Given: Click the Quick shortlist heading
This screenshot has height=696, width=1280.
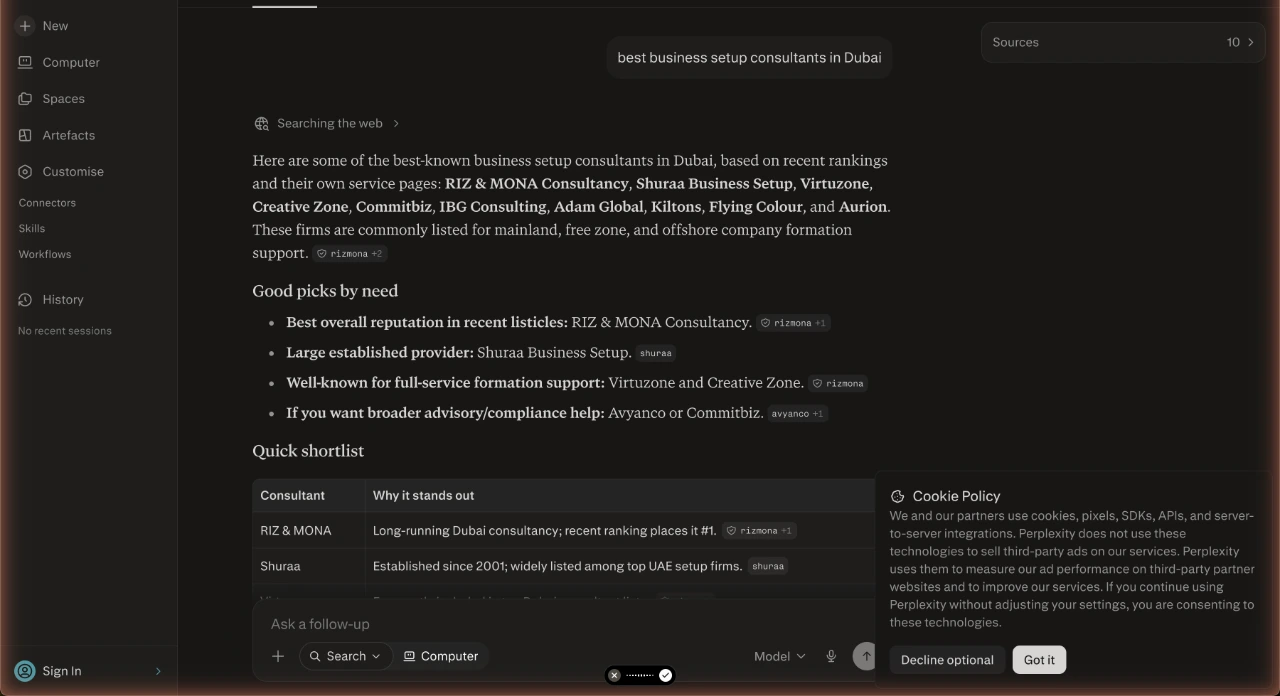Looking at the screenshot, I should click(x=308, y=451).
